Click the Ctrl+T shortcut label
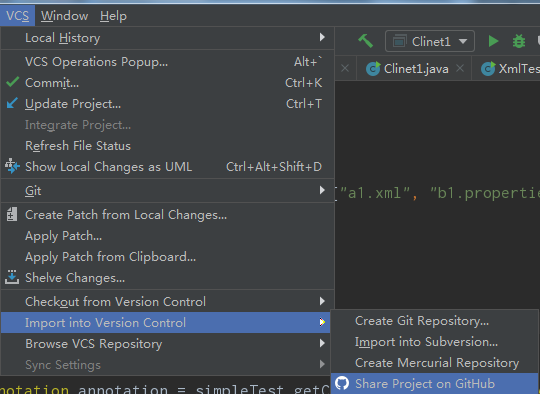Viewport: 540px width, 394px height. tap(304, 104)
